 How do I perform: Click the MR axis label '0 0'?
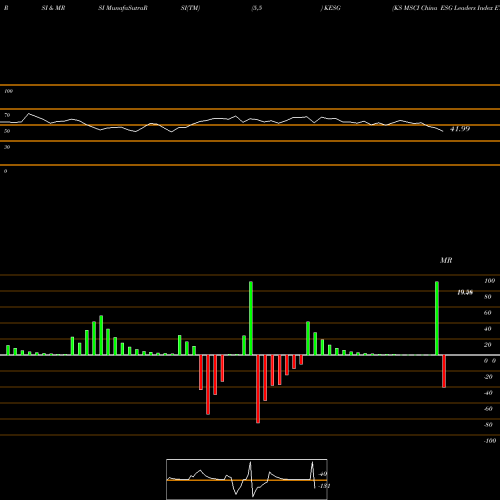[x=490, y=361]
